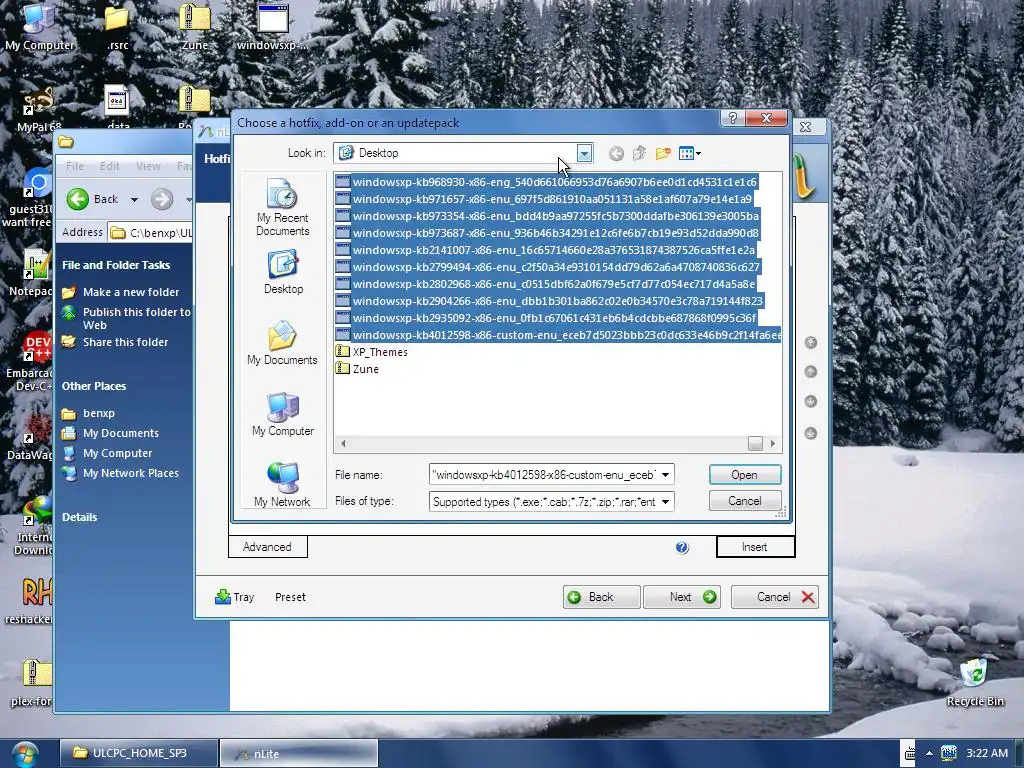Viewport: 1024px width, 768px height.
Task: Open the View Menu dropdown button
Action: coord(690,153)
